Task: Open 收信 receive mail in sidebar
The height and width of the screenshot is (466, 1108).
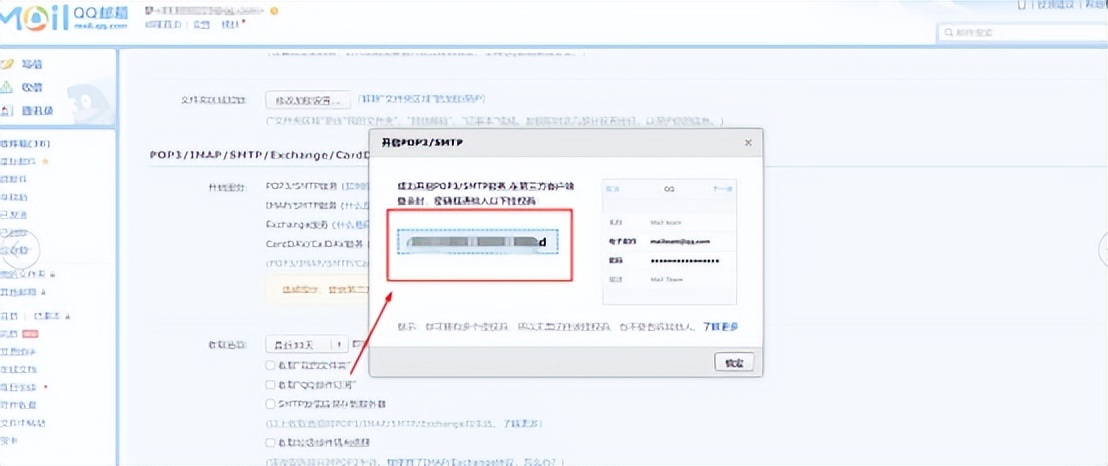Action: point(31,88)
